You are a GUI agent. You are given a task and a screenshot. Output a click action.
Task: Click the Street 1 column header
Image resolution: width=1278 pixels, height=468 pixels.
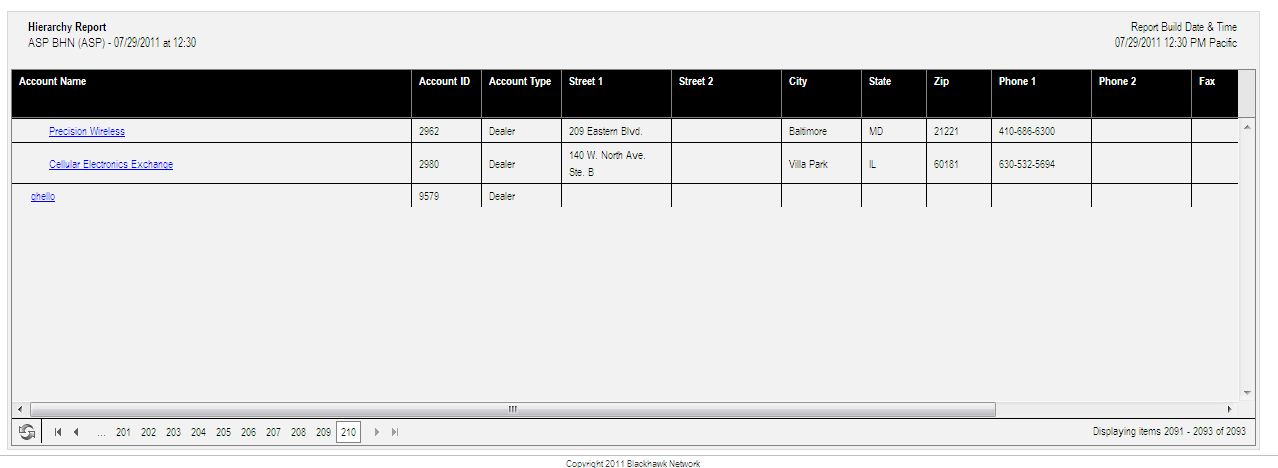pyautogui.click(x=616, y=93)
